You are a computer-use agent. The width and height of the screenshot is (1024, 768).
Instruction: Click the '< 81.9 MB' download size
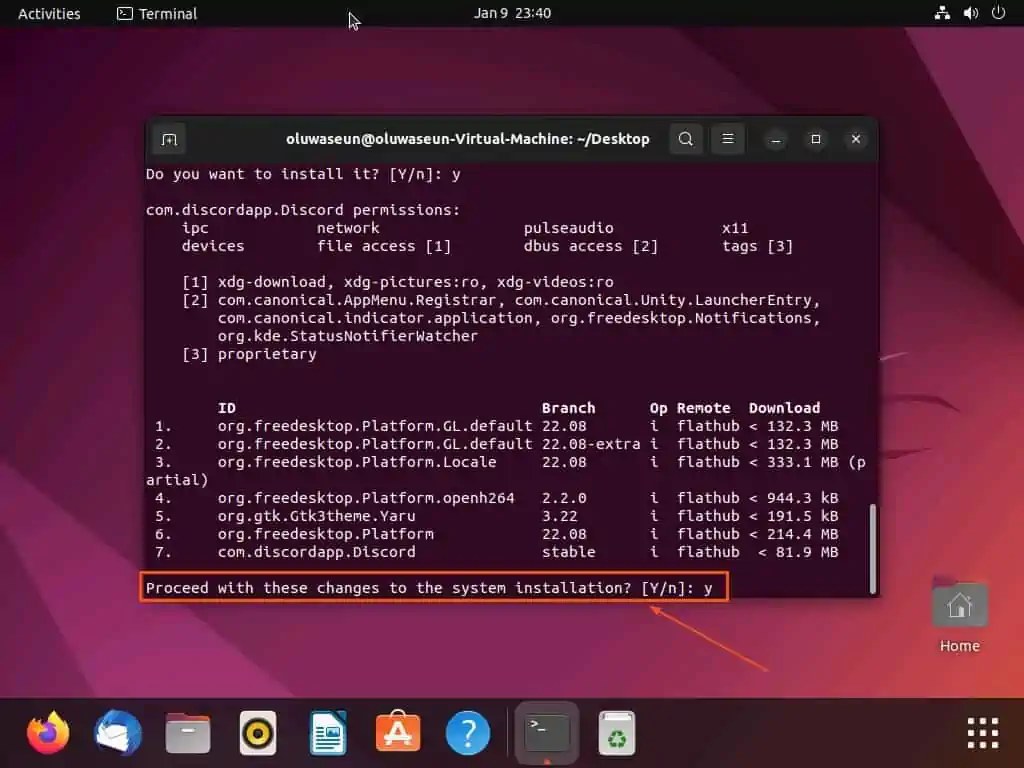[798, 552]
